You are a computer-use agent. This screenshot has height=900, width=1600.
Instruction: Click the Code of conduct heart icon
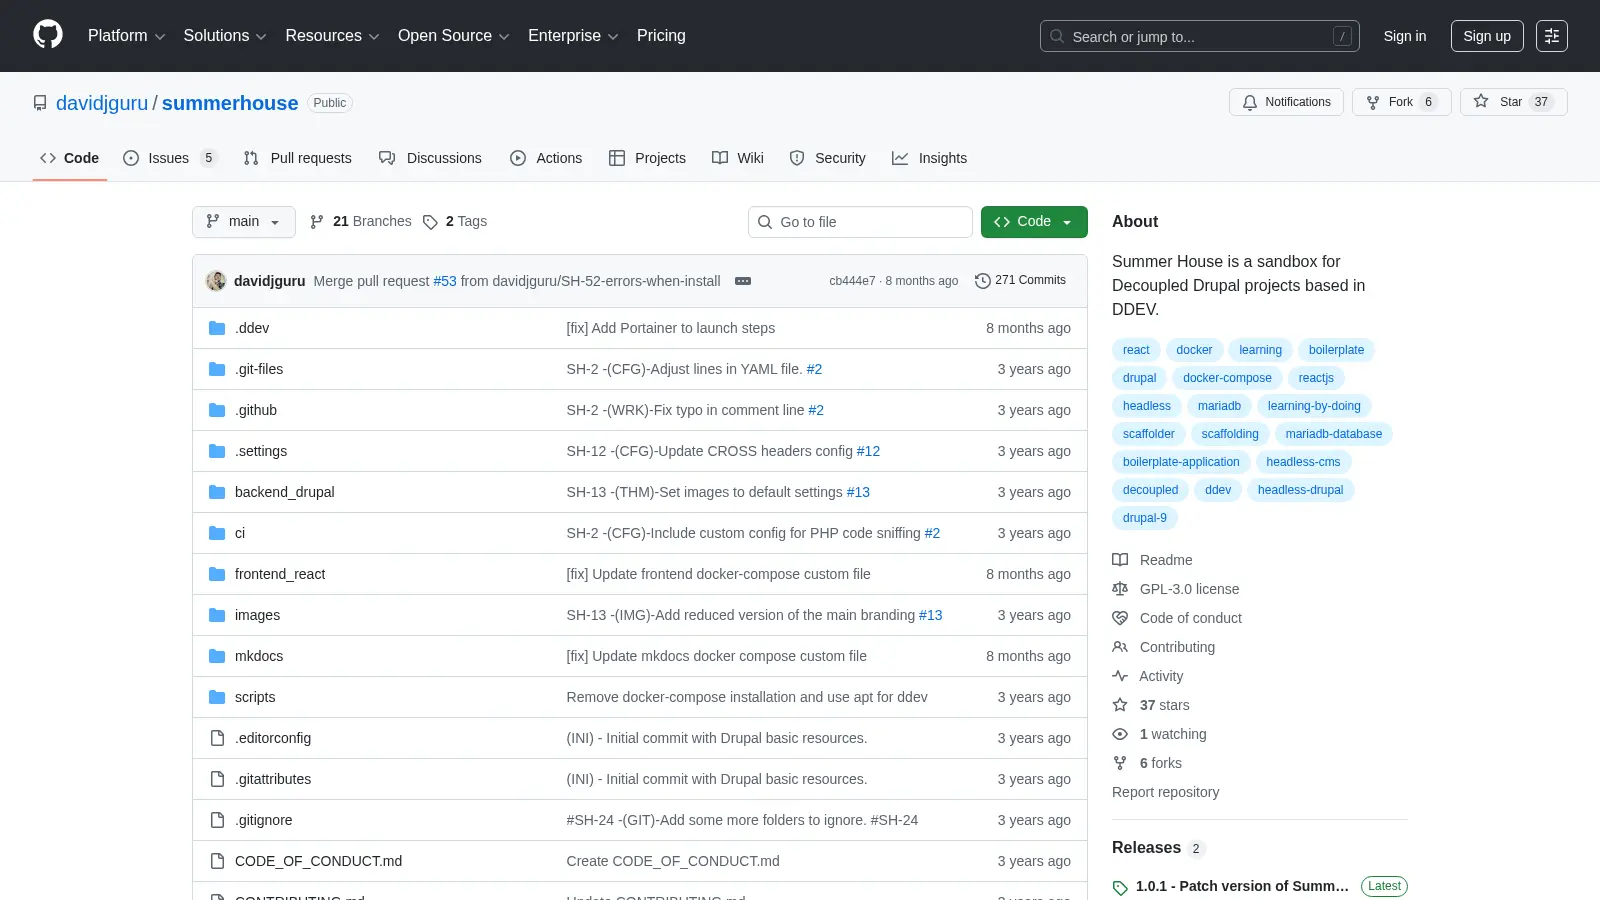(1120, 618)
